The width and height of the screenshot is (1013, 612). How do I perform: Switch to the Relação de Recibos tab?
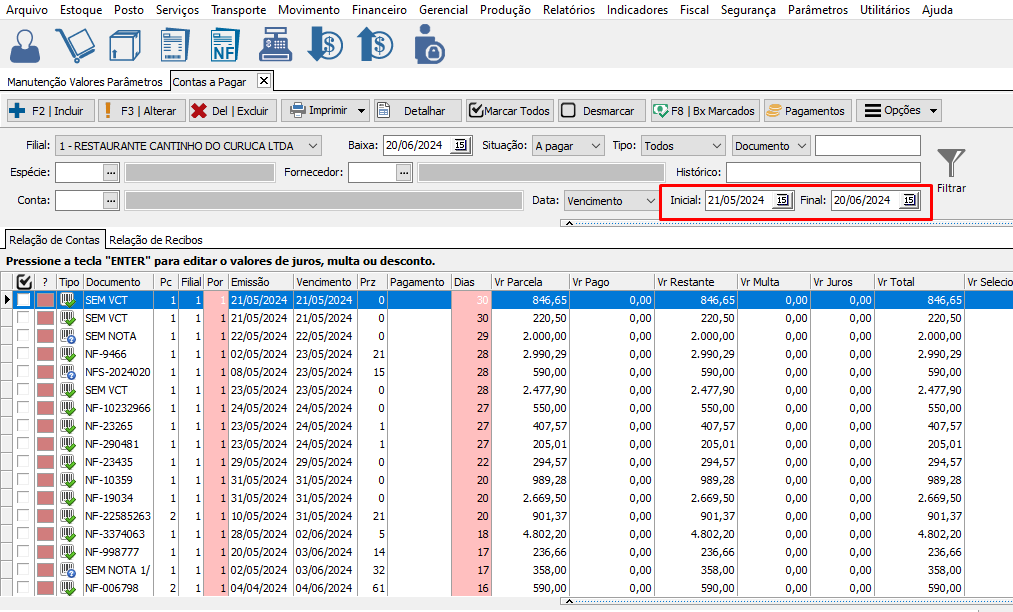pos(155,240)
